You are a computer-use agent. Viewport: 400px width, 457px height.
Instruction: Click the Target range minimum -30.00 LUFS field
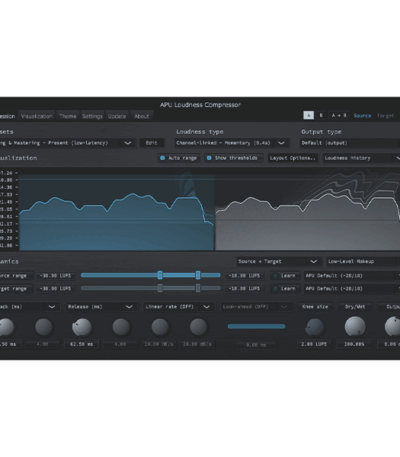(x=55, y=289)
